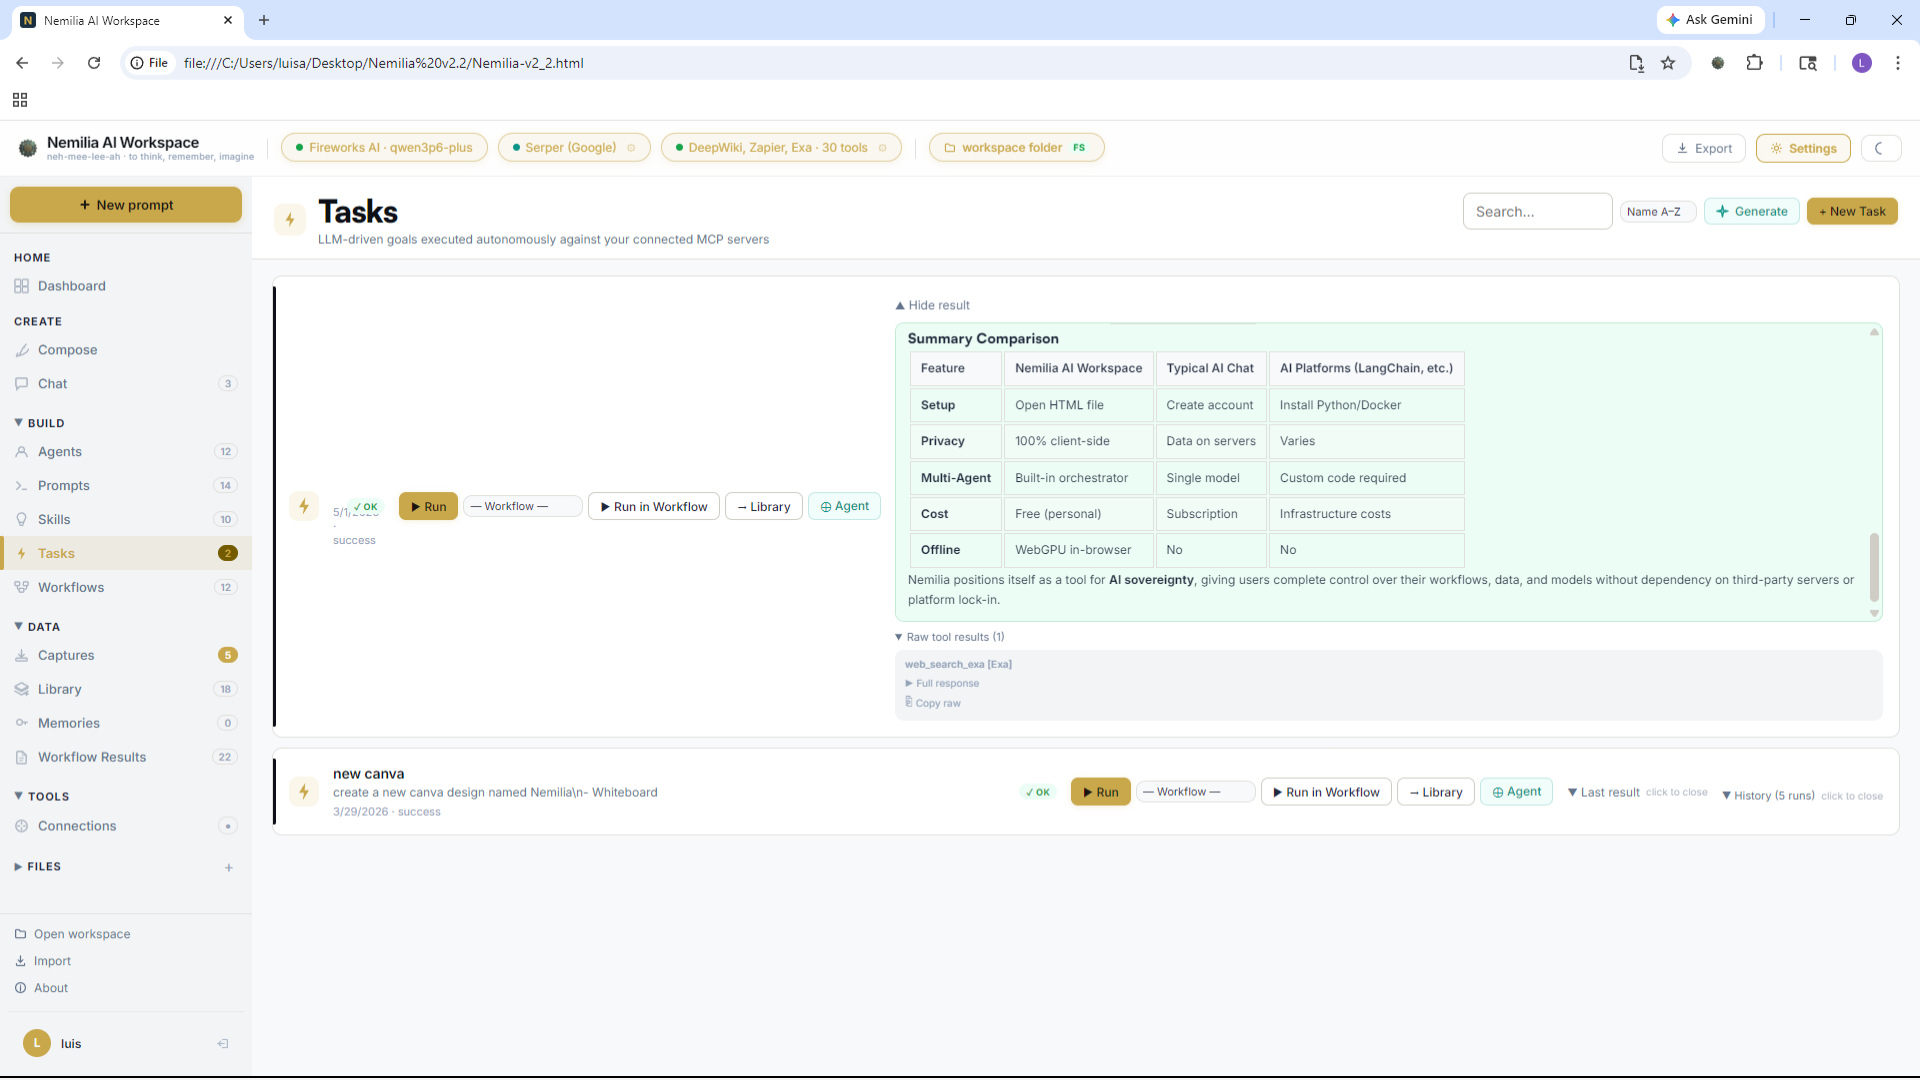The image size is (1920, 1080).
Task: Click Run in Workflow on the first task
Action: pyautogui.click(x=654, y=507)
